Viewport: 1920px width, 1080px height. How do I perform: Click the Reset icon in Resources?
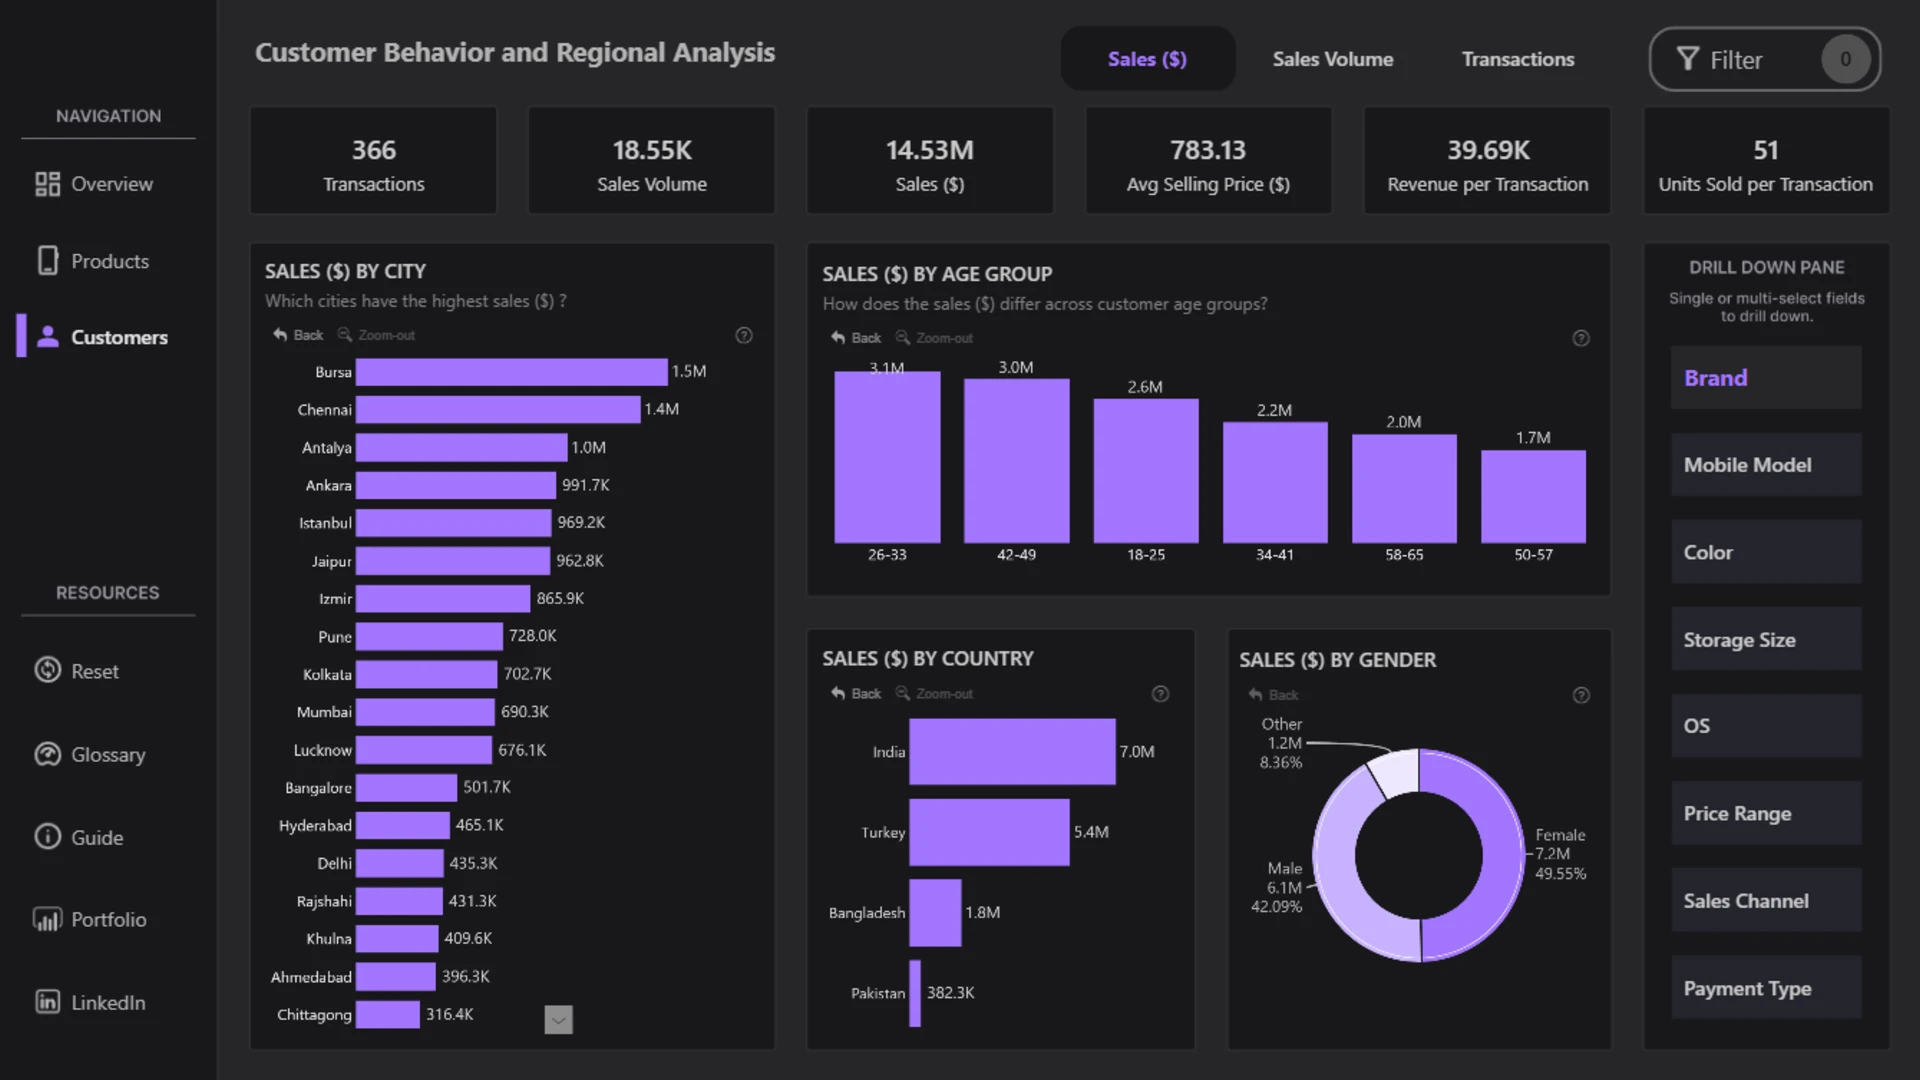[x=47, y=670]
